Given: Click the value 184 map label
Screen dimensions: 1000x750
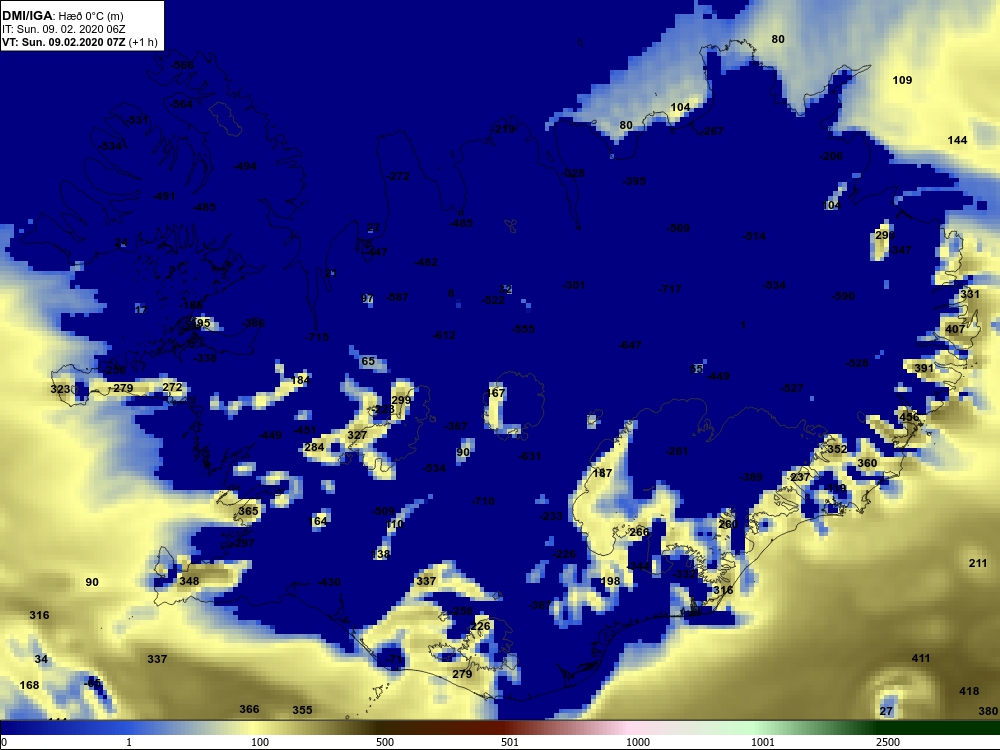Looking at the screenshot, I should [x=300, y=380].
